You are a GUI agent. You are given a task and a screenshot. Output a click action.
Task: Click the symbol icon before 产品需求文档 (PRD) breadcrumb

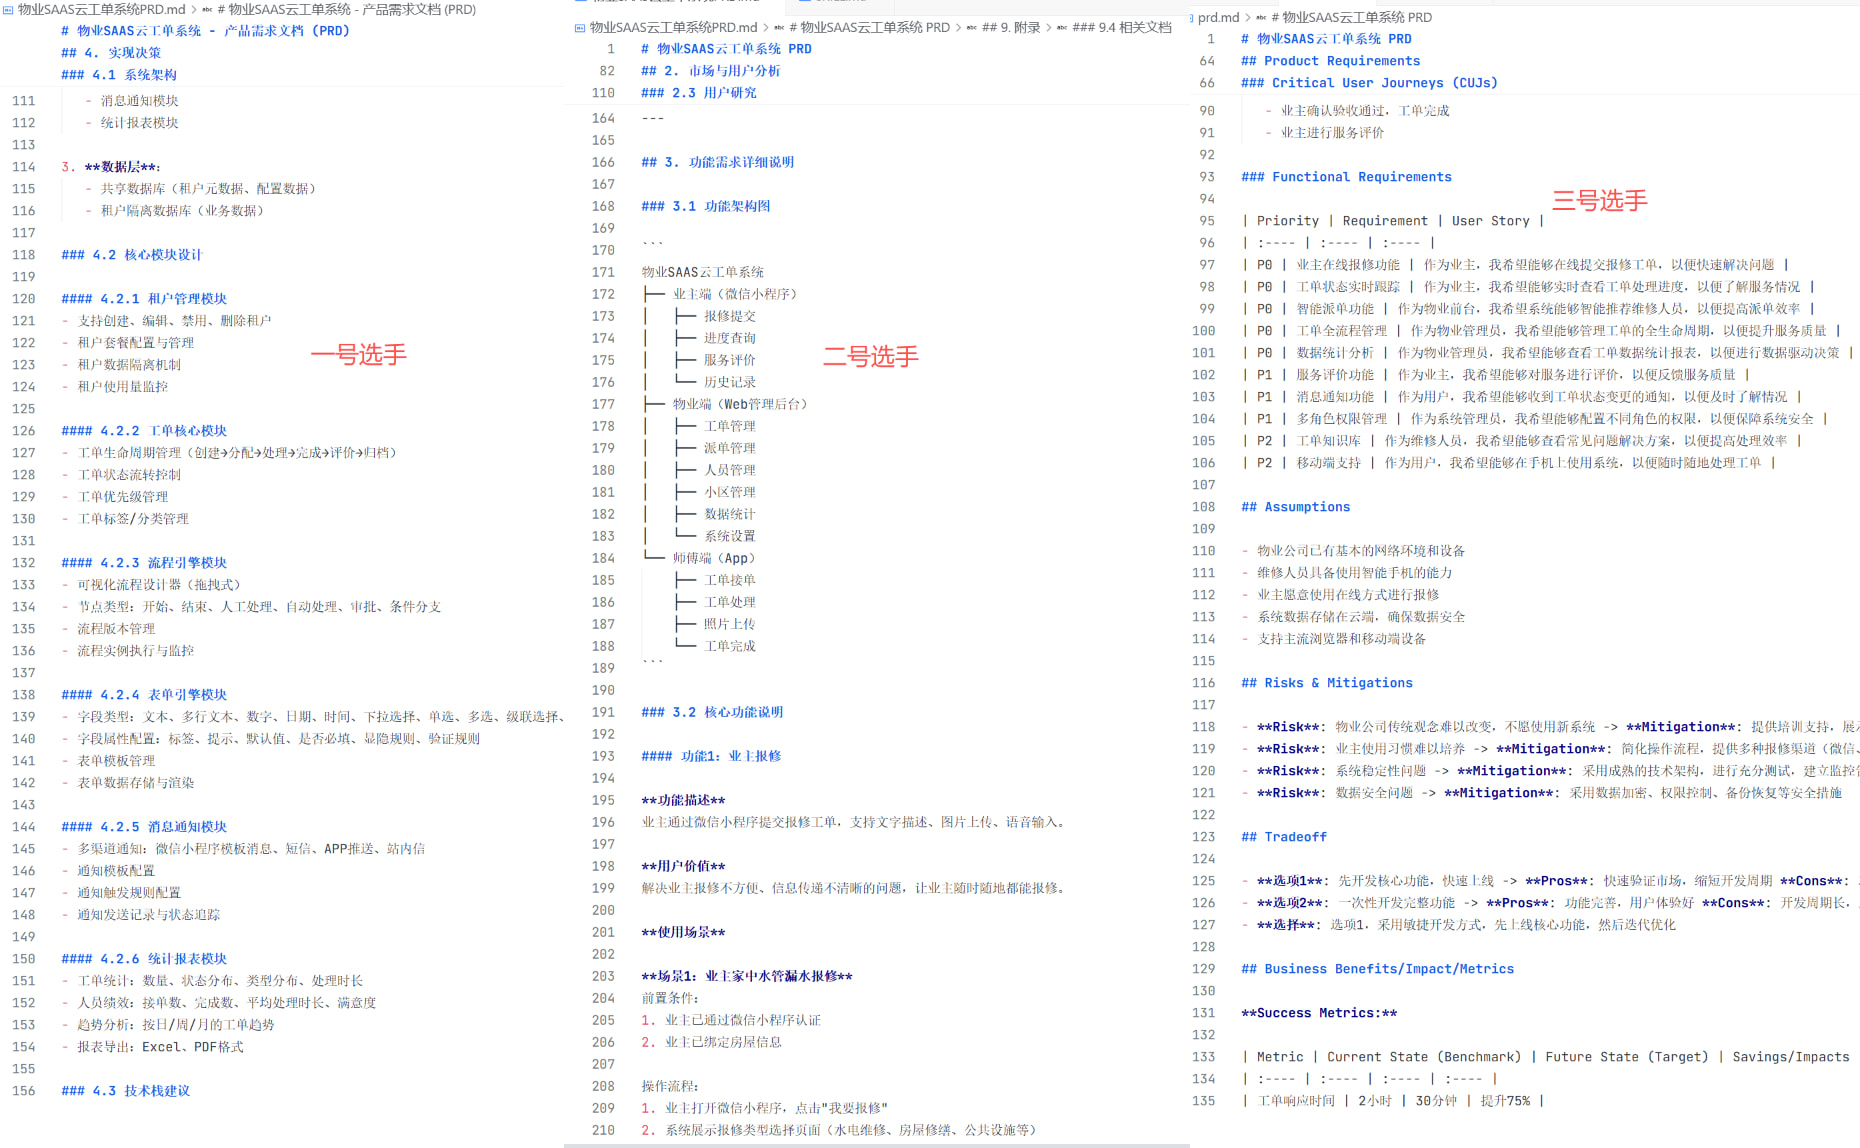tap(207, 9)
